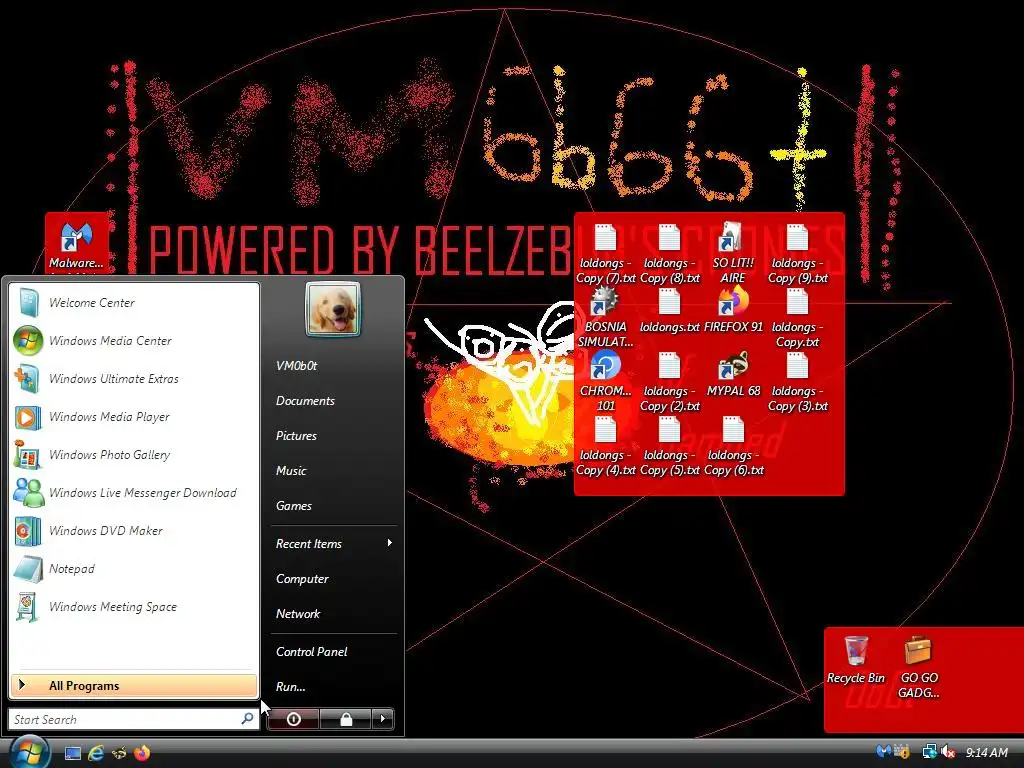Select loldongs - Copy (9).txt file
1024x768 pixels.
(797, 254)
